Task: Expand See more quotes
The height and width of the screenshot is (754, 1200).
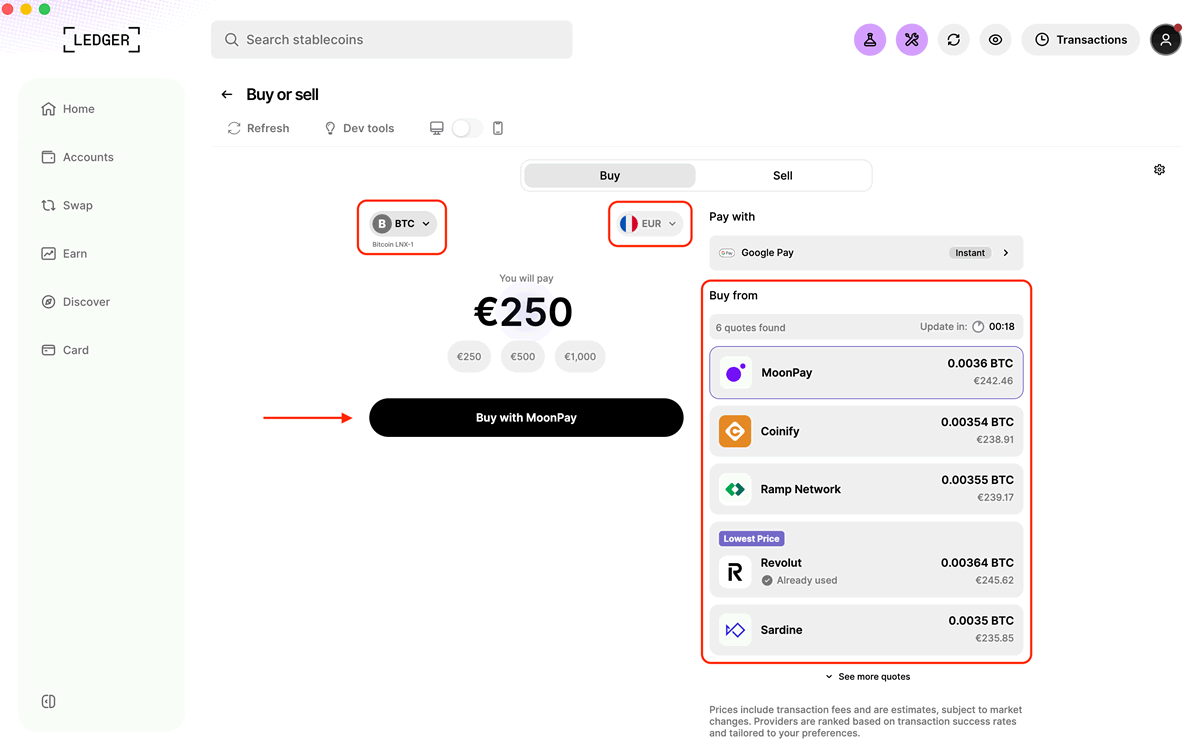Action: tap(867, 677)
